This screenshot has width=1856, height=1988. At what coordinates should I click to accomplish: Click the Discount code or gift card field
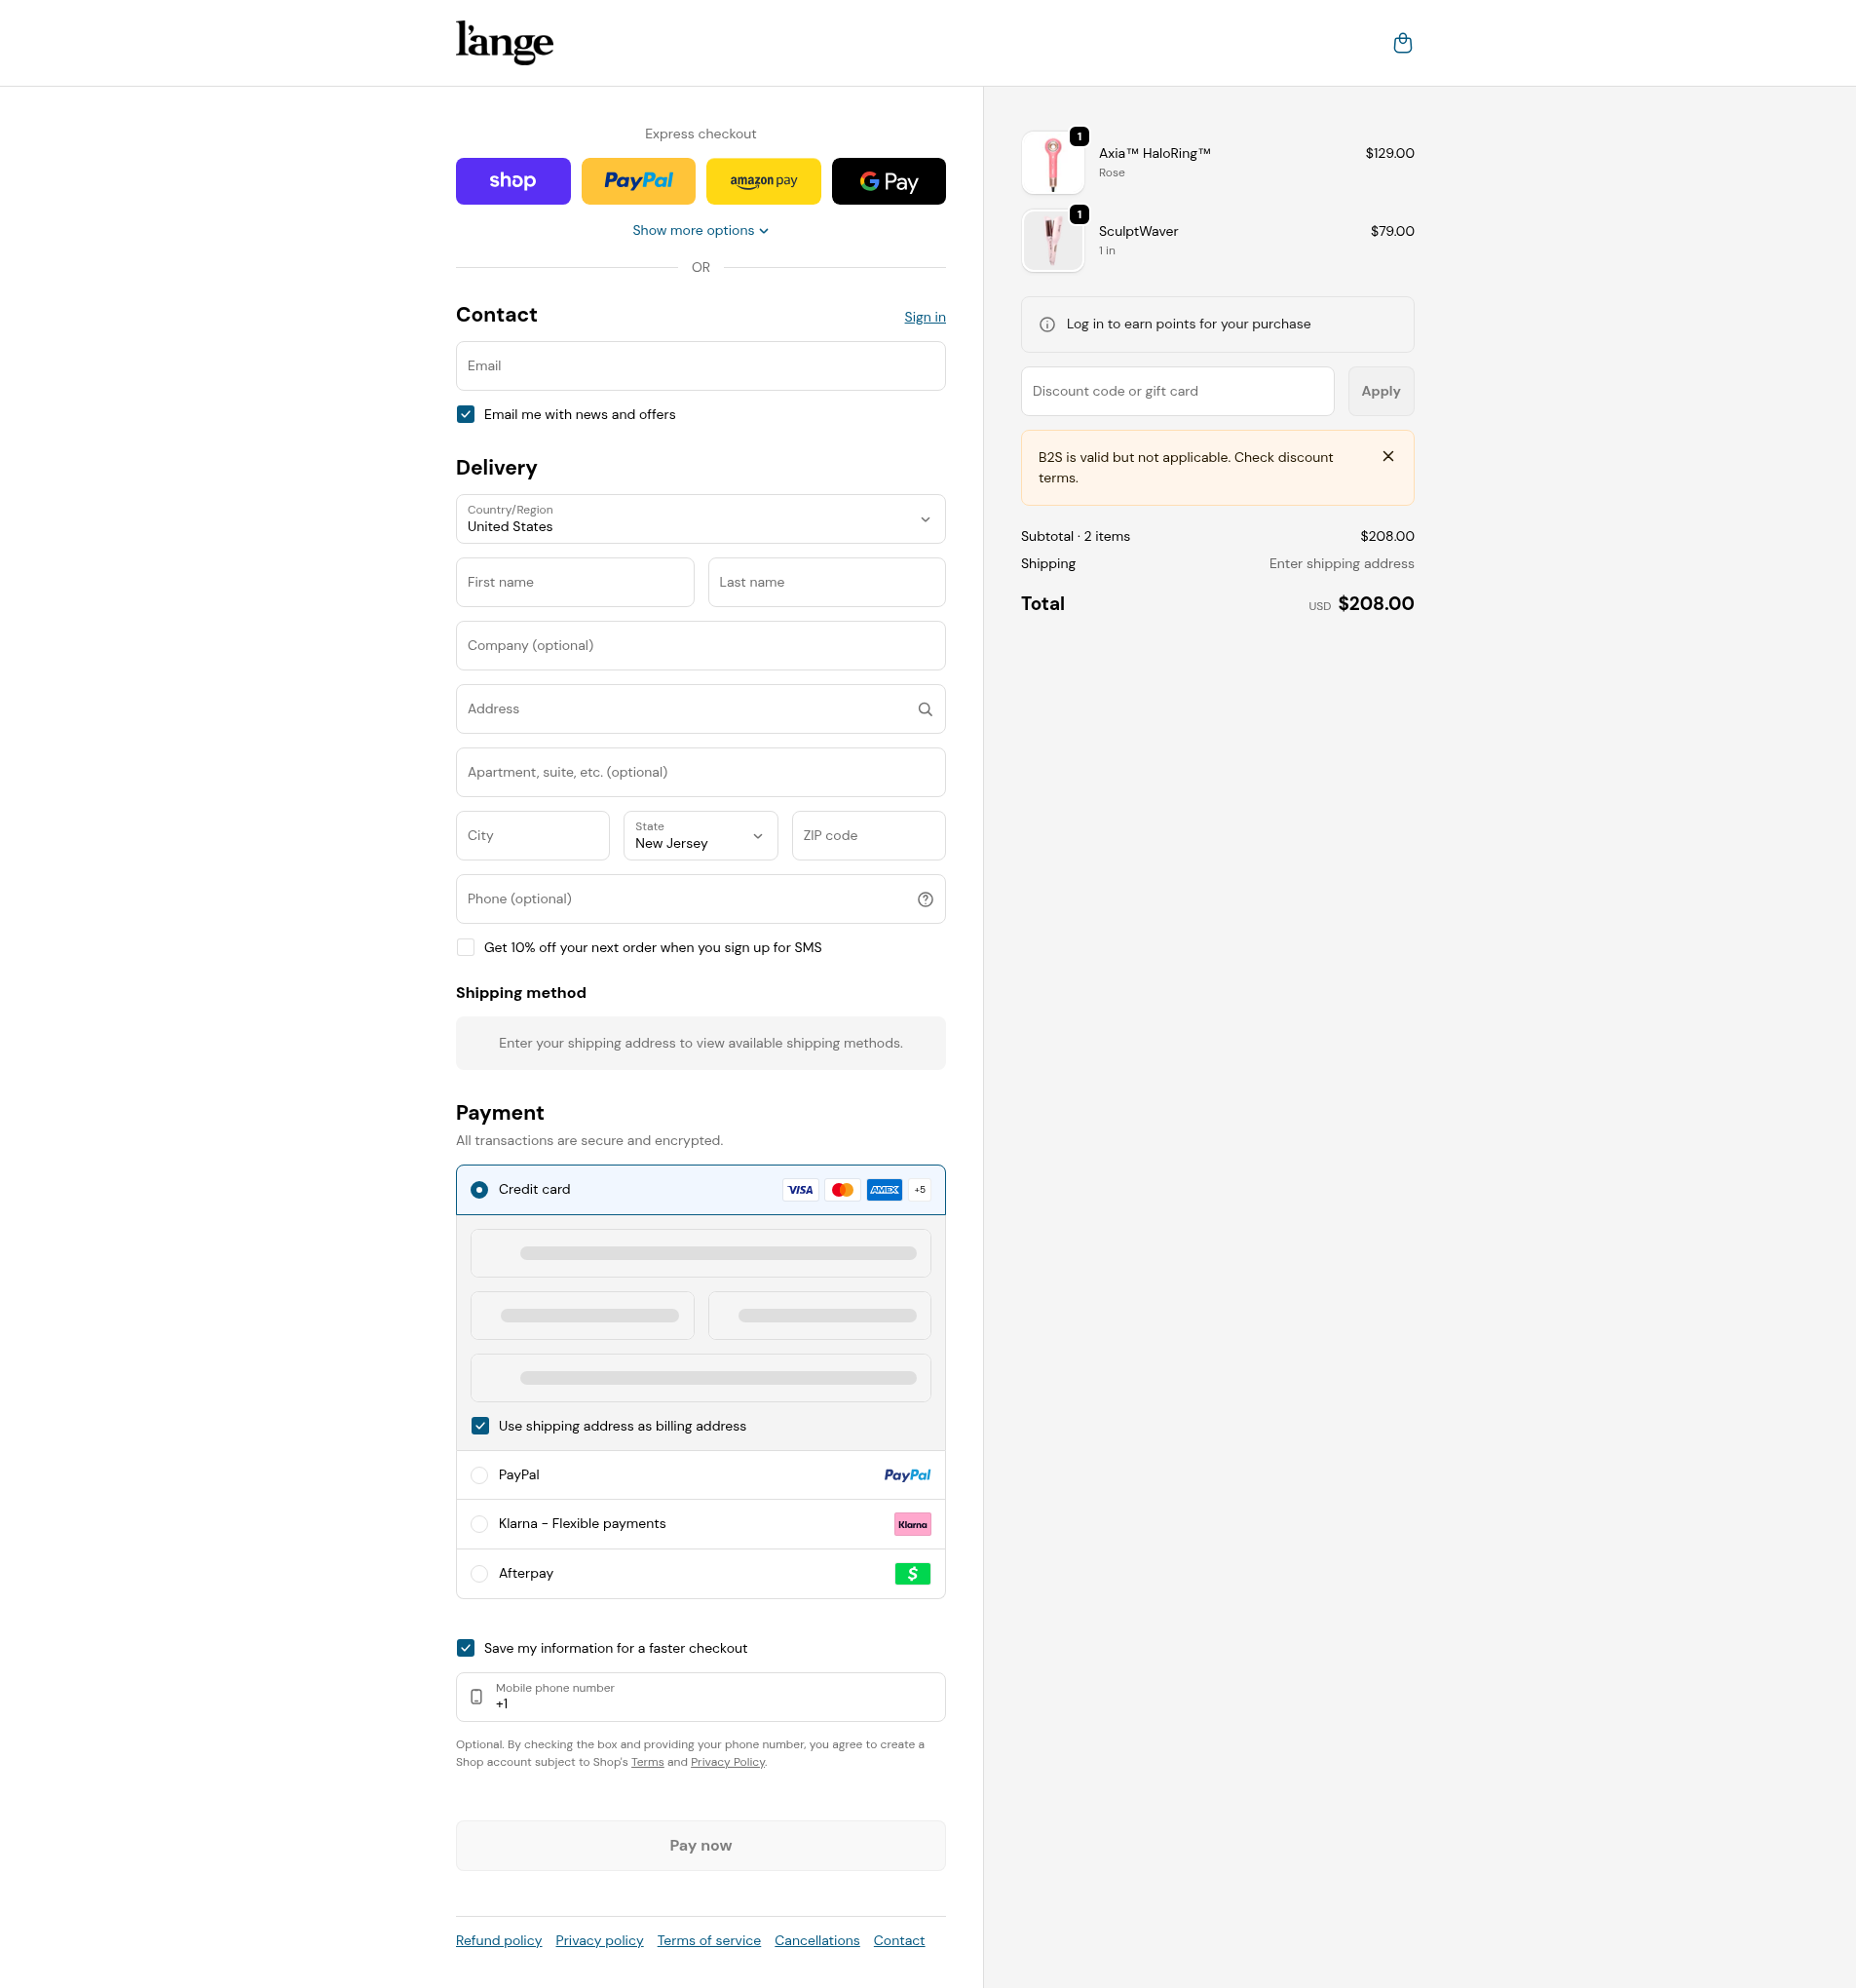point(1177,391)
